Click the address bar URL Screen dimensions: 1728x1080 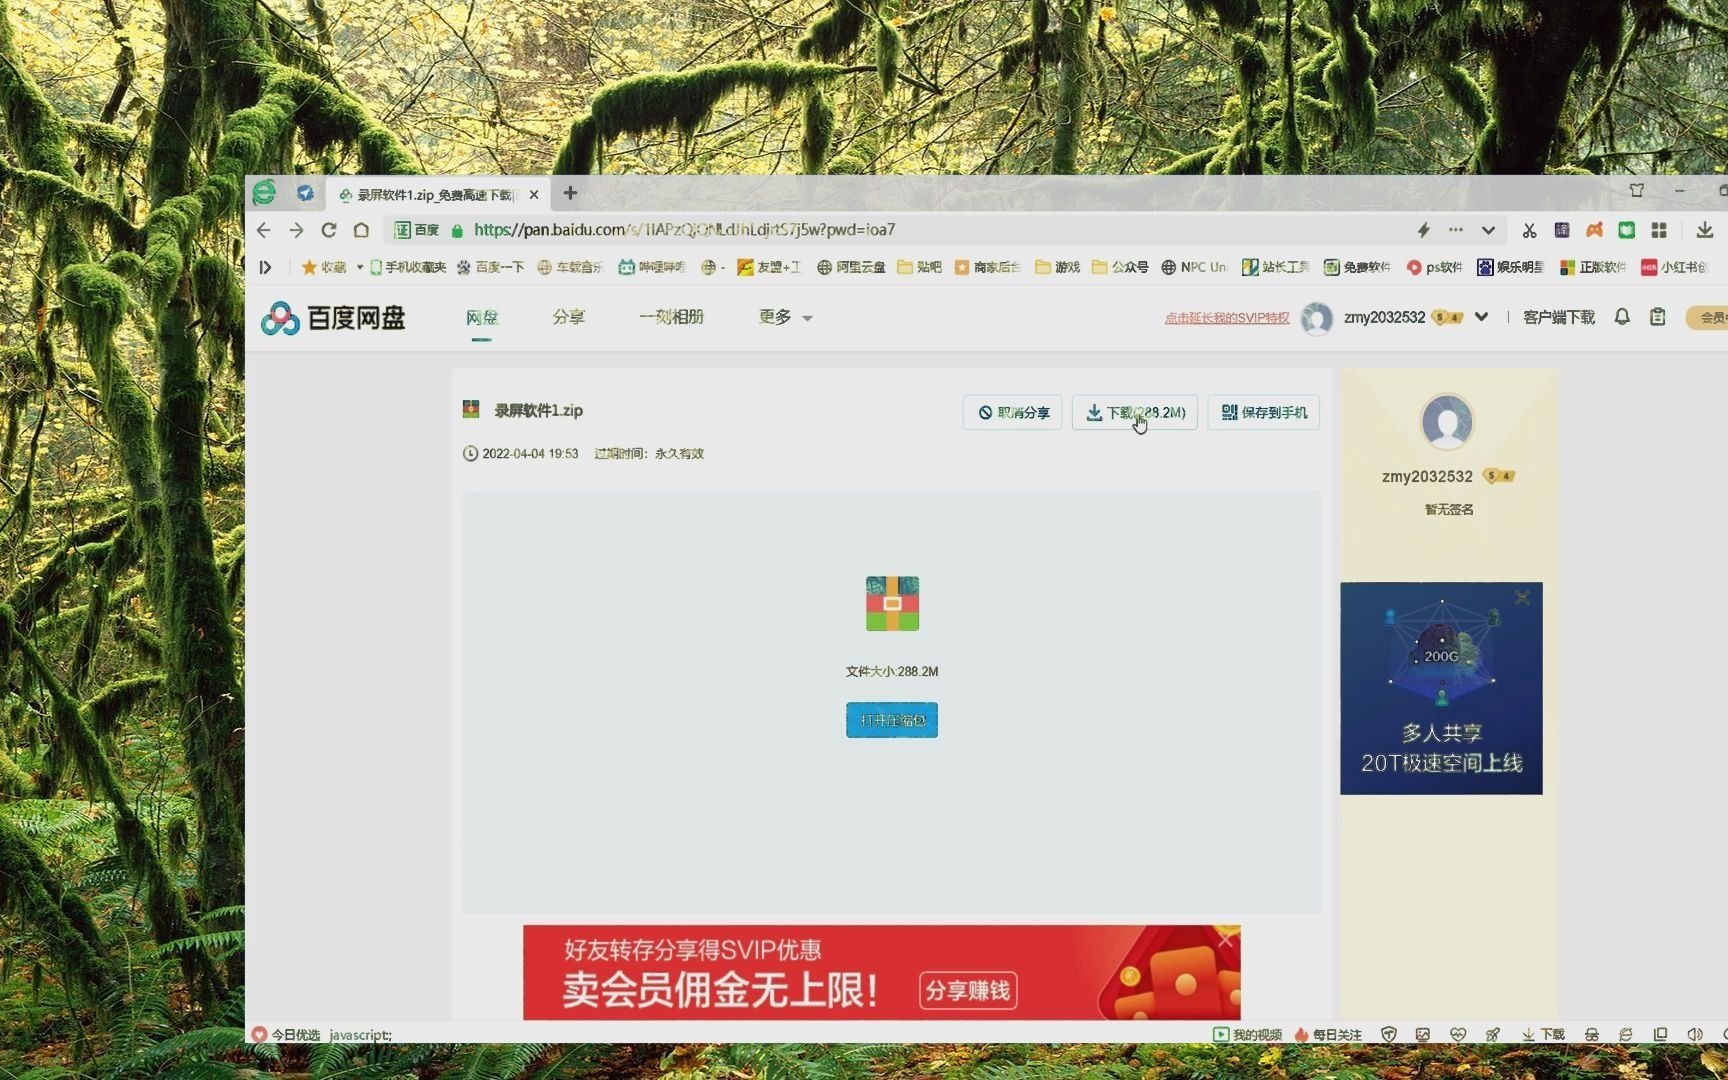pyautogui.click(x=685, y=230)
